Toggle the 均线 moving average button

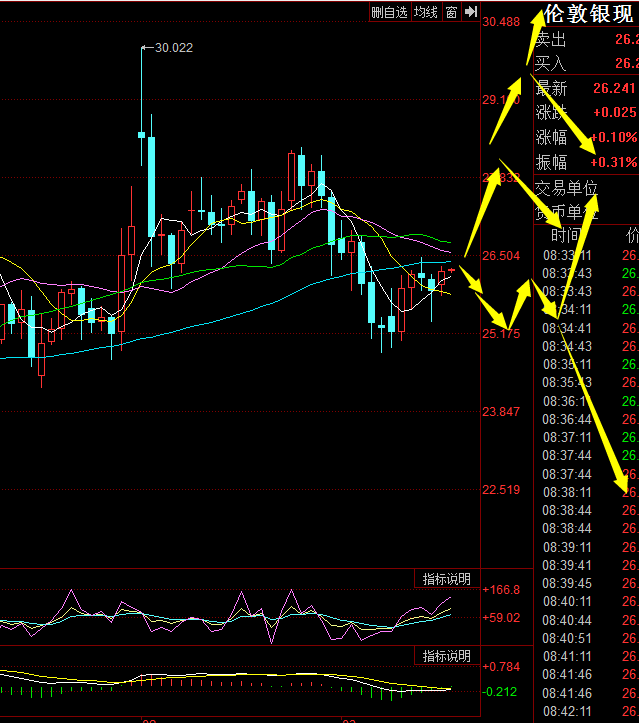pyautogui.click(x=426, y=12)
